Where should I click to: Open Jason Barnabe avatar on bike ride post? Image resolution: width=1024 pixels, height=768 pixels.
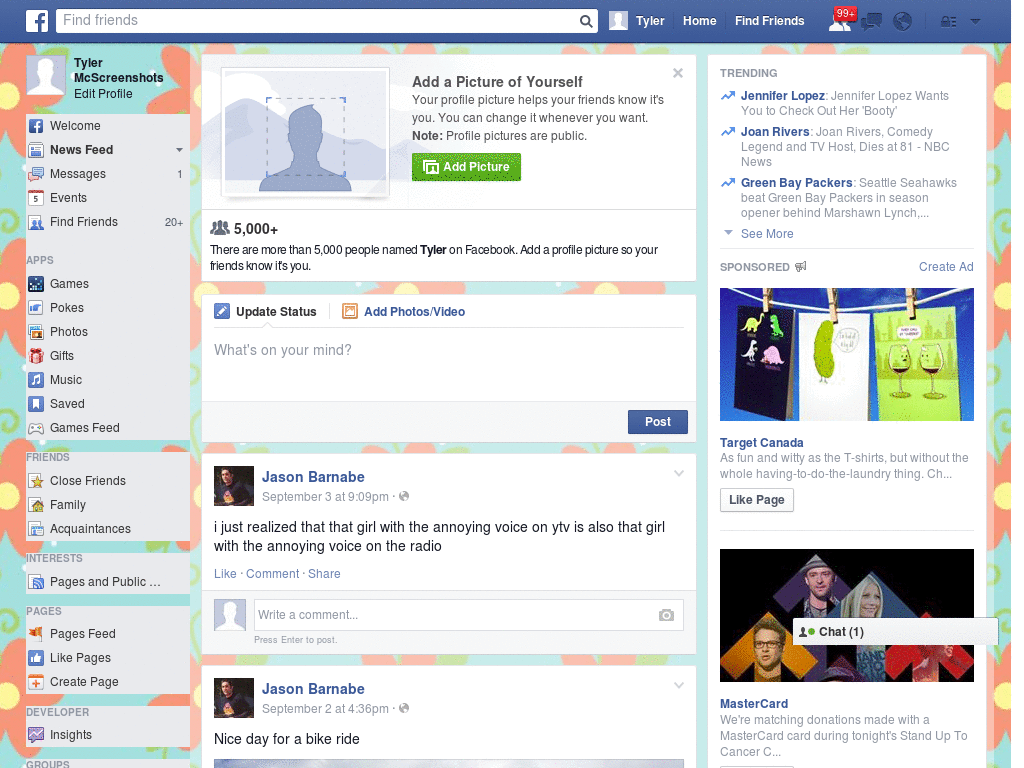[x=234, y=698]
